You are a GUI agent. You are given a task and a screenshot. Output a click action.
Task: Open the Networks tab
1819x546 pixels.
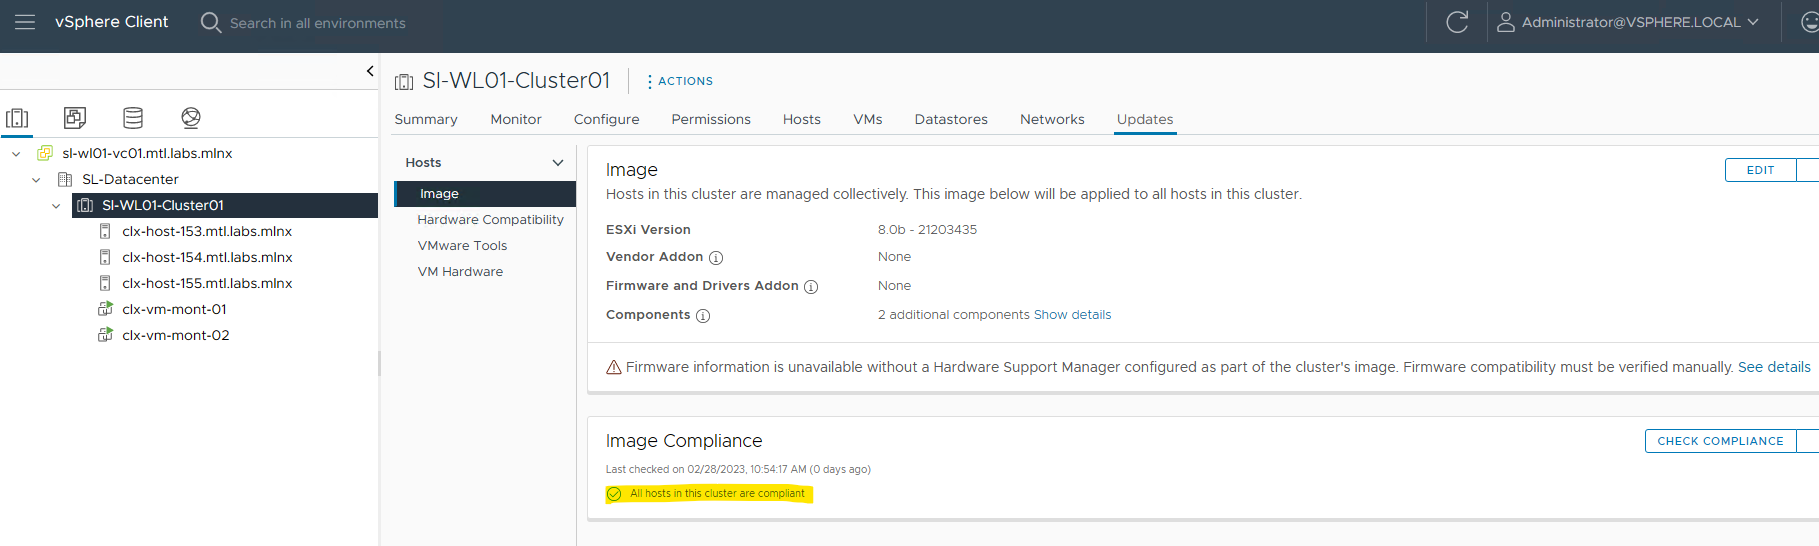click(1052, 119)
